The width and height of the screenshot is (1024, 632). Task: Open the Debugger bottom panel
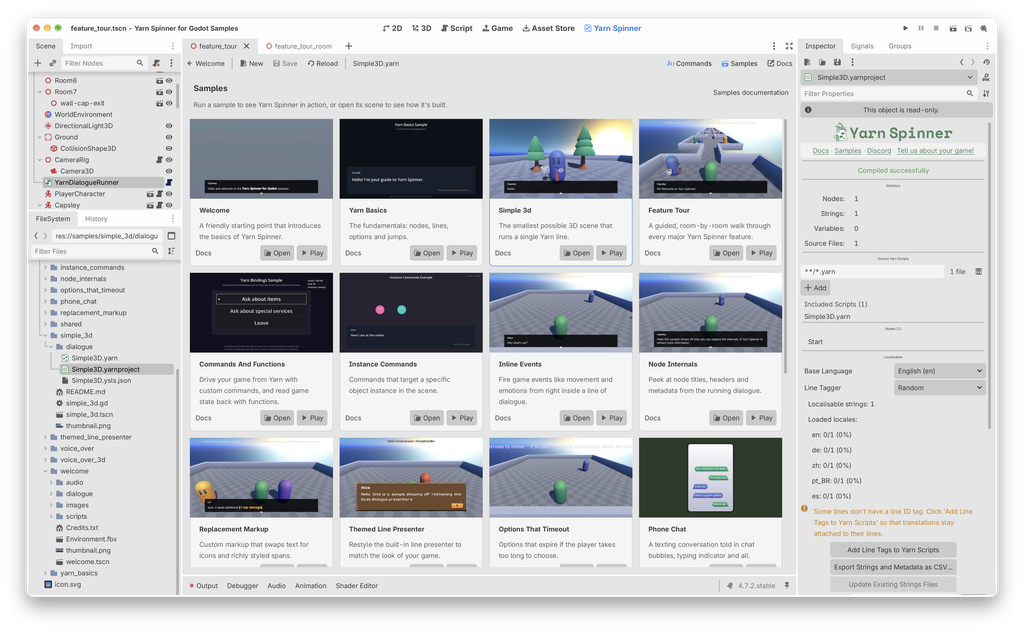pos(242,586)
